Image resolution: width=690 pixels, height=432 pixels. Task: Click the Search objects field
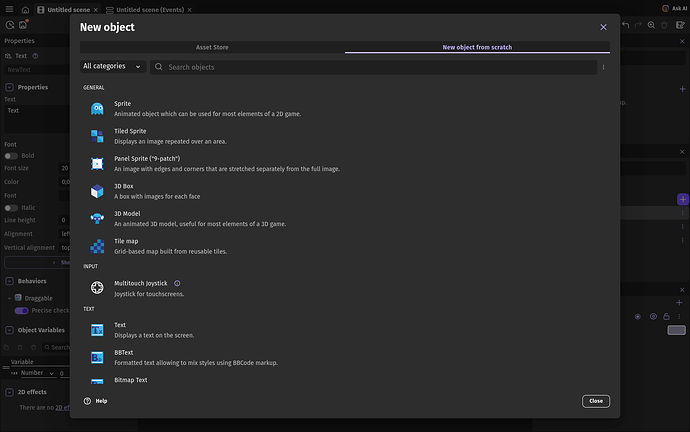[x=375, y=67]
